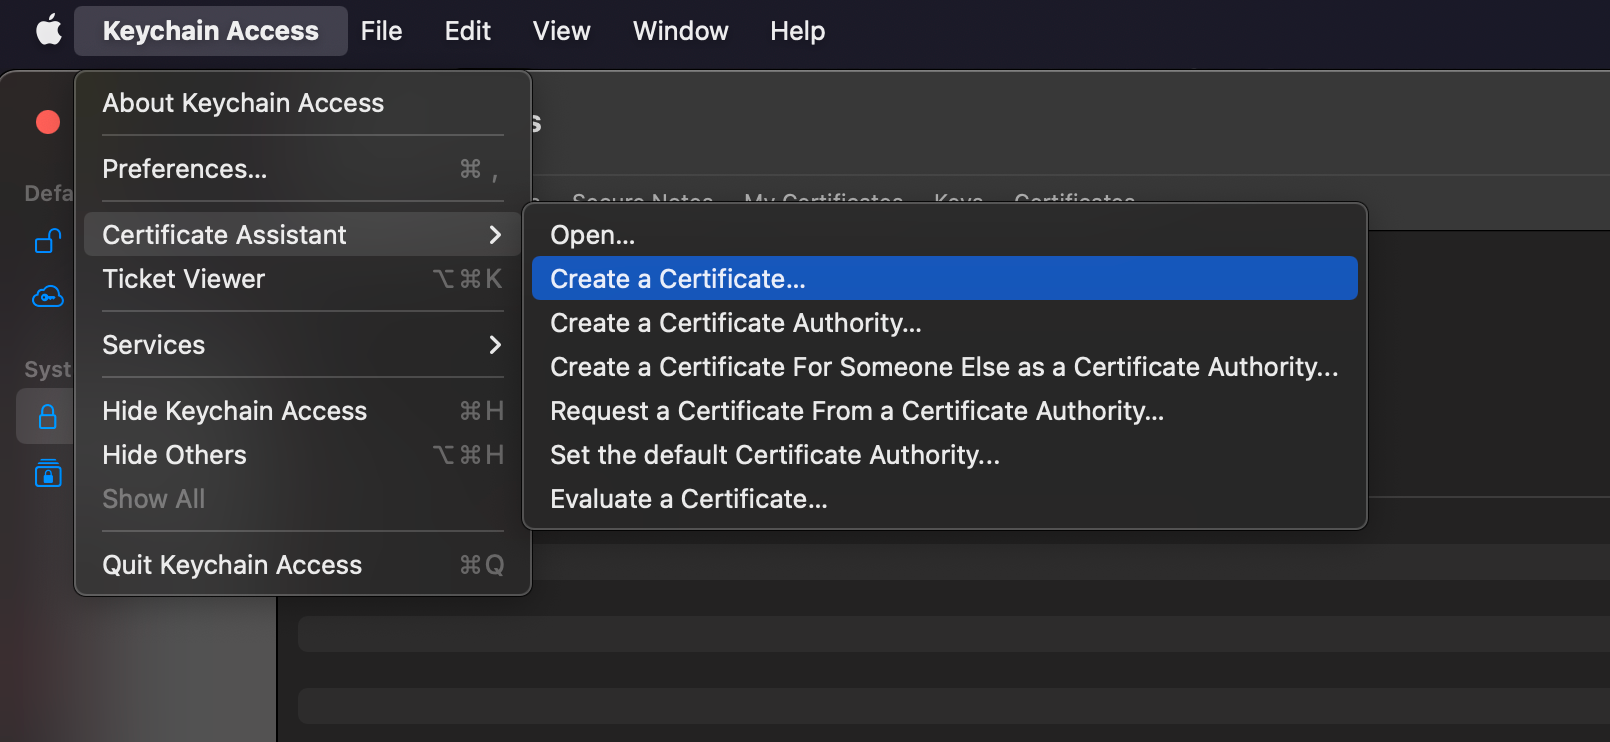Open the Apple menu logo
This screenshot has width=1610, height=742.
coord(49,30)
